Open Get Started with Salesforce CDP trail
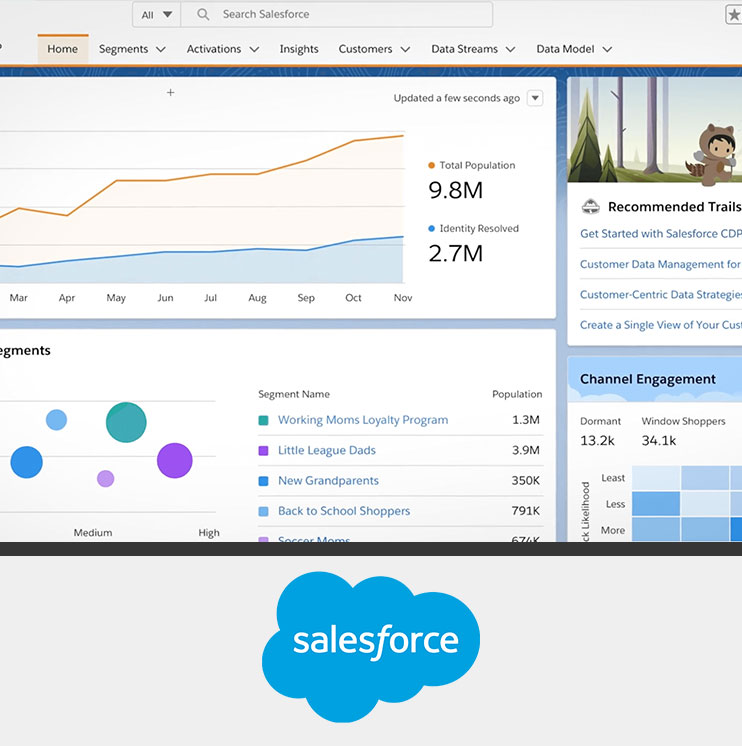 660,234
